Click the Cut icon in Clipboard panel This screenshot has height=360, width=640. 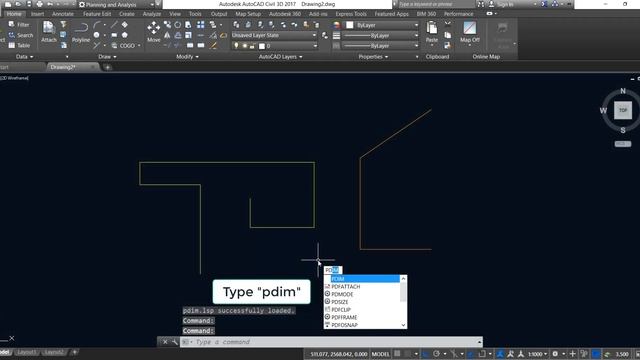(x=448, y=24)
